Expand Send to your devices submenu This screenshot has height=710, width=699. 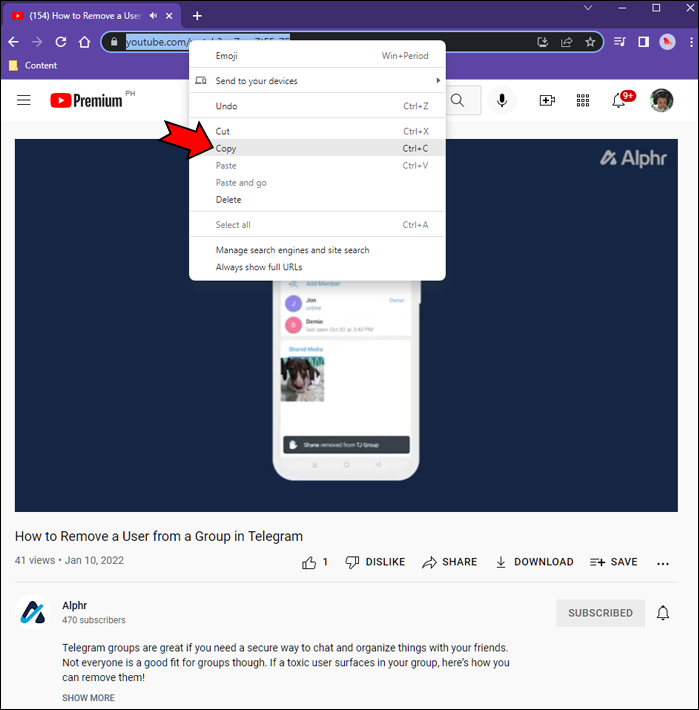317,81
